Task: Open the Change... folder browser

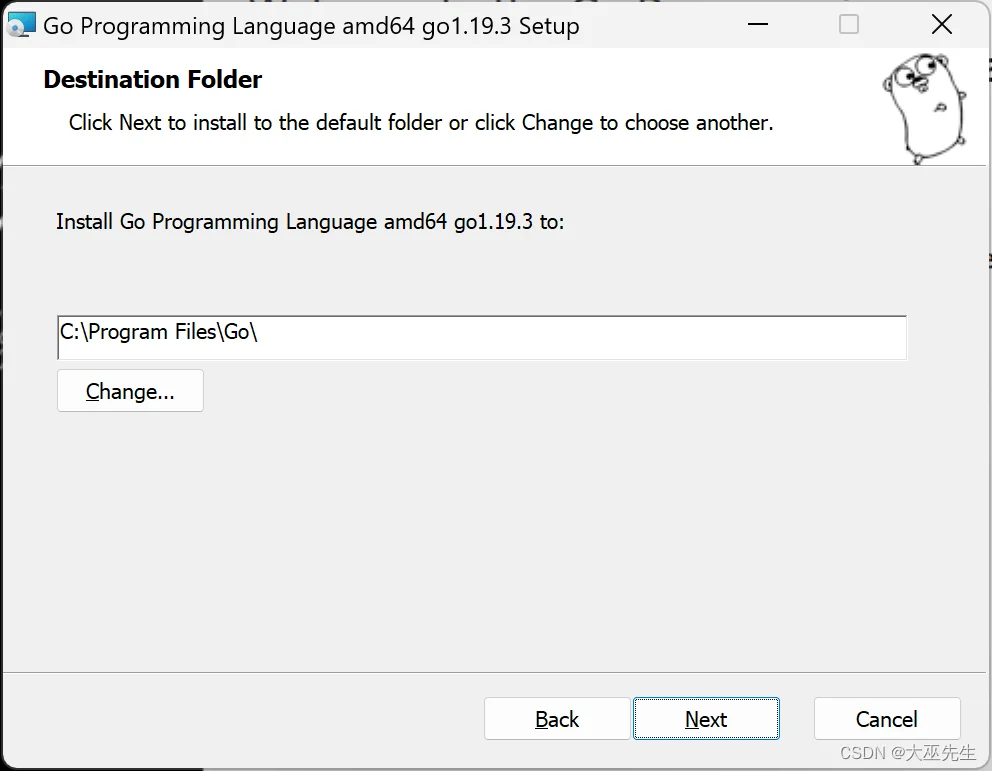Action: pos(130,391)
